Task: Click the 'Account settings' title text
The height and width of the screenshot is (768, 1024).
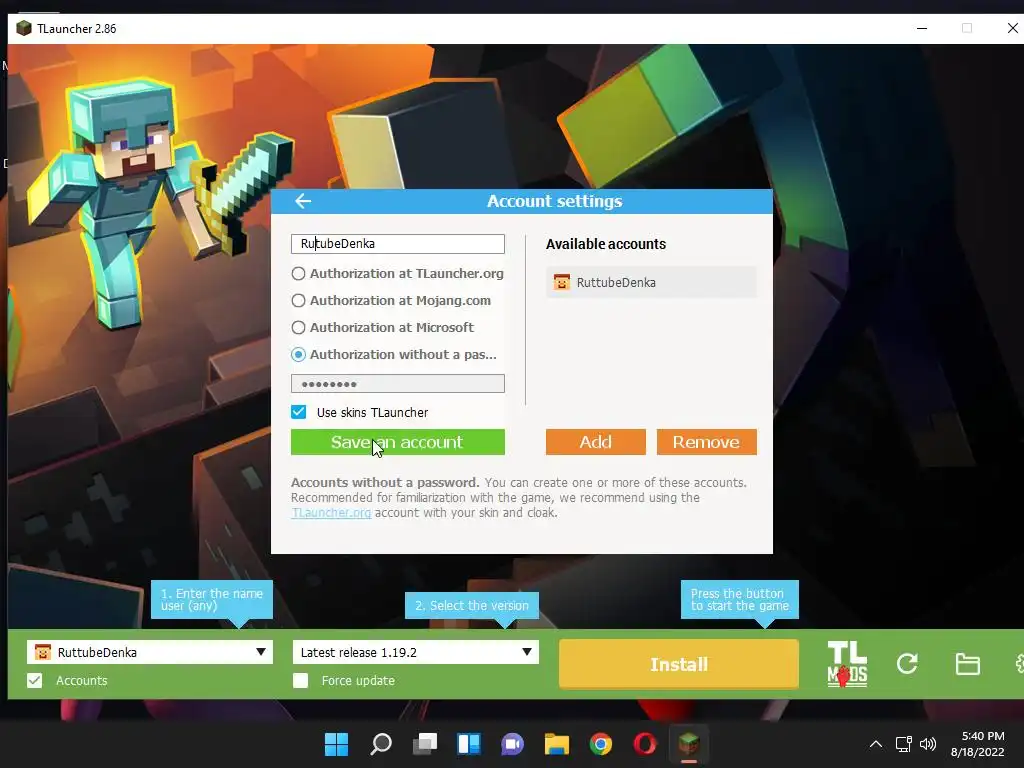Action: click(x=554, y=201)
